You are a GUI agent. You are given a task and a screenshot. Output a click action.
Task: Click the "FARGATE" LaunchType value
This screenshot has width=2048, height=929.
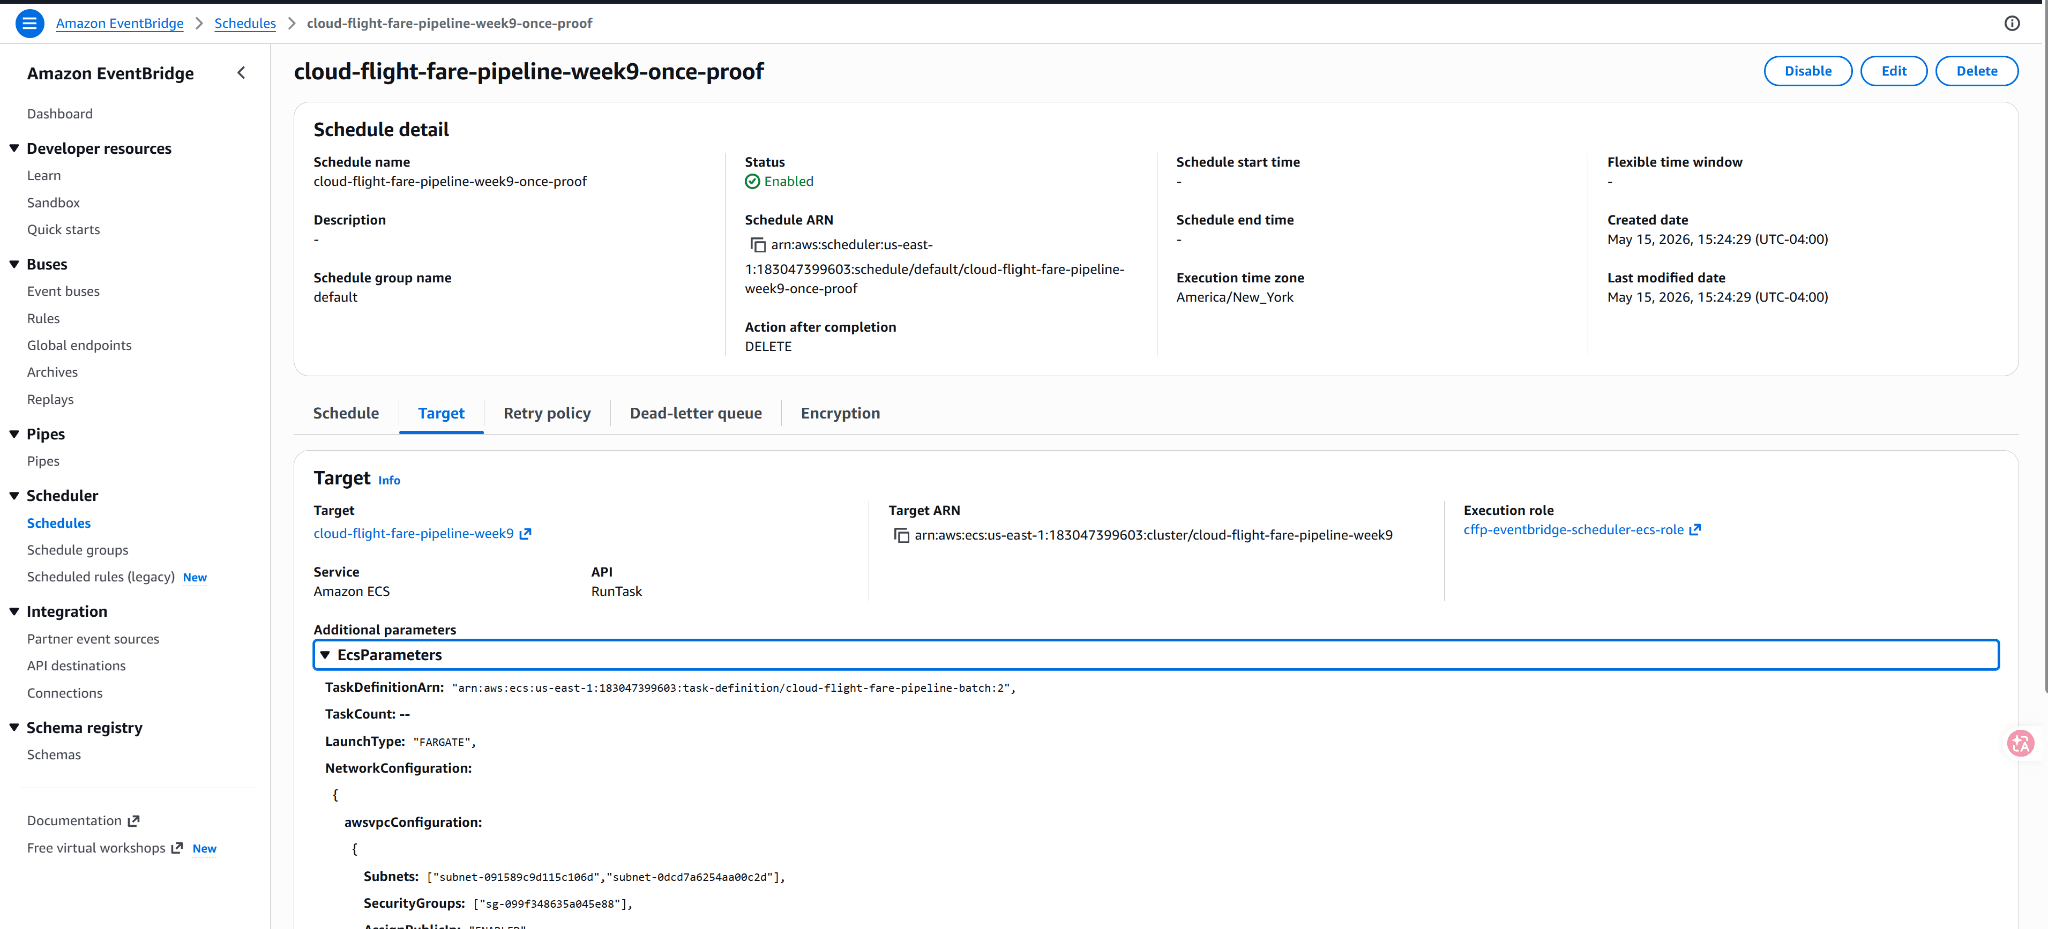444,742
